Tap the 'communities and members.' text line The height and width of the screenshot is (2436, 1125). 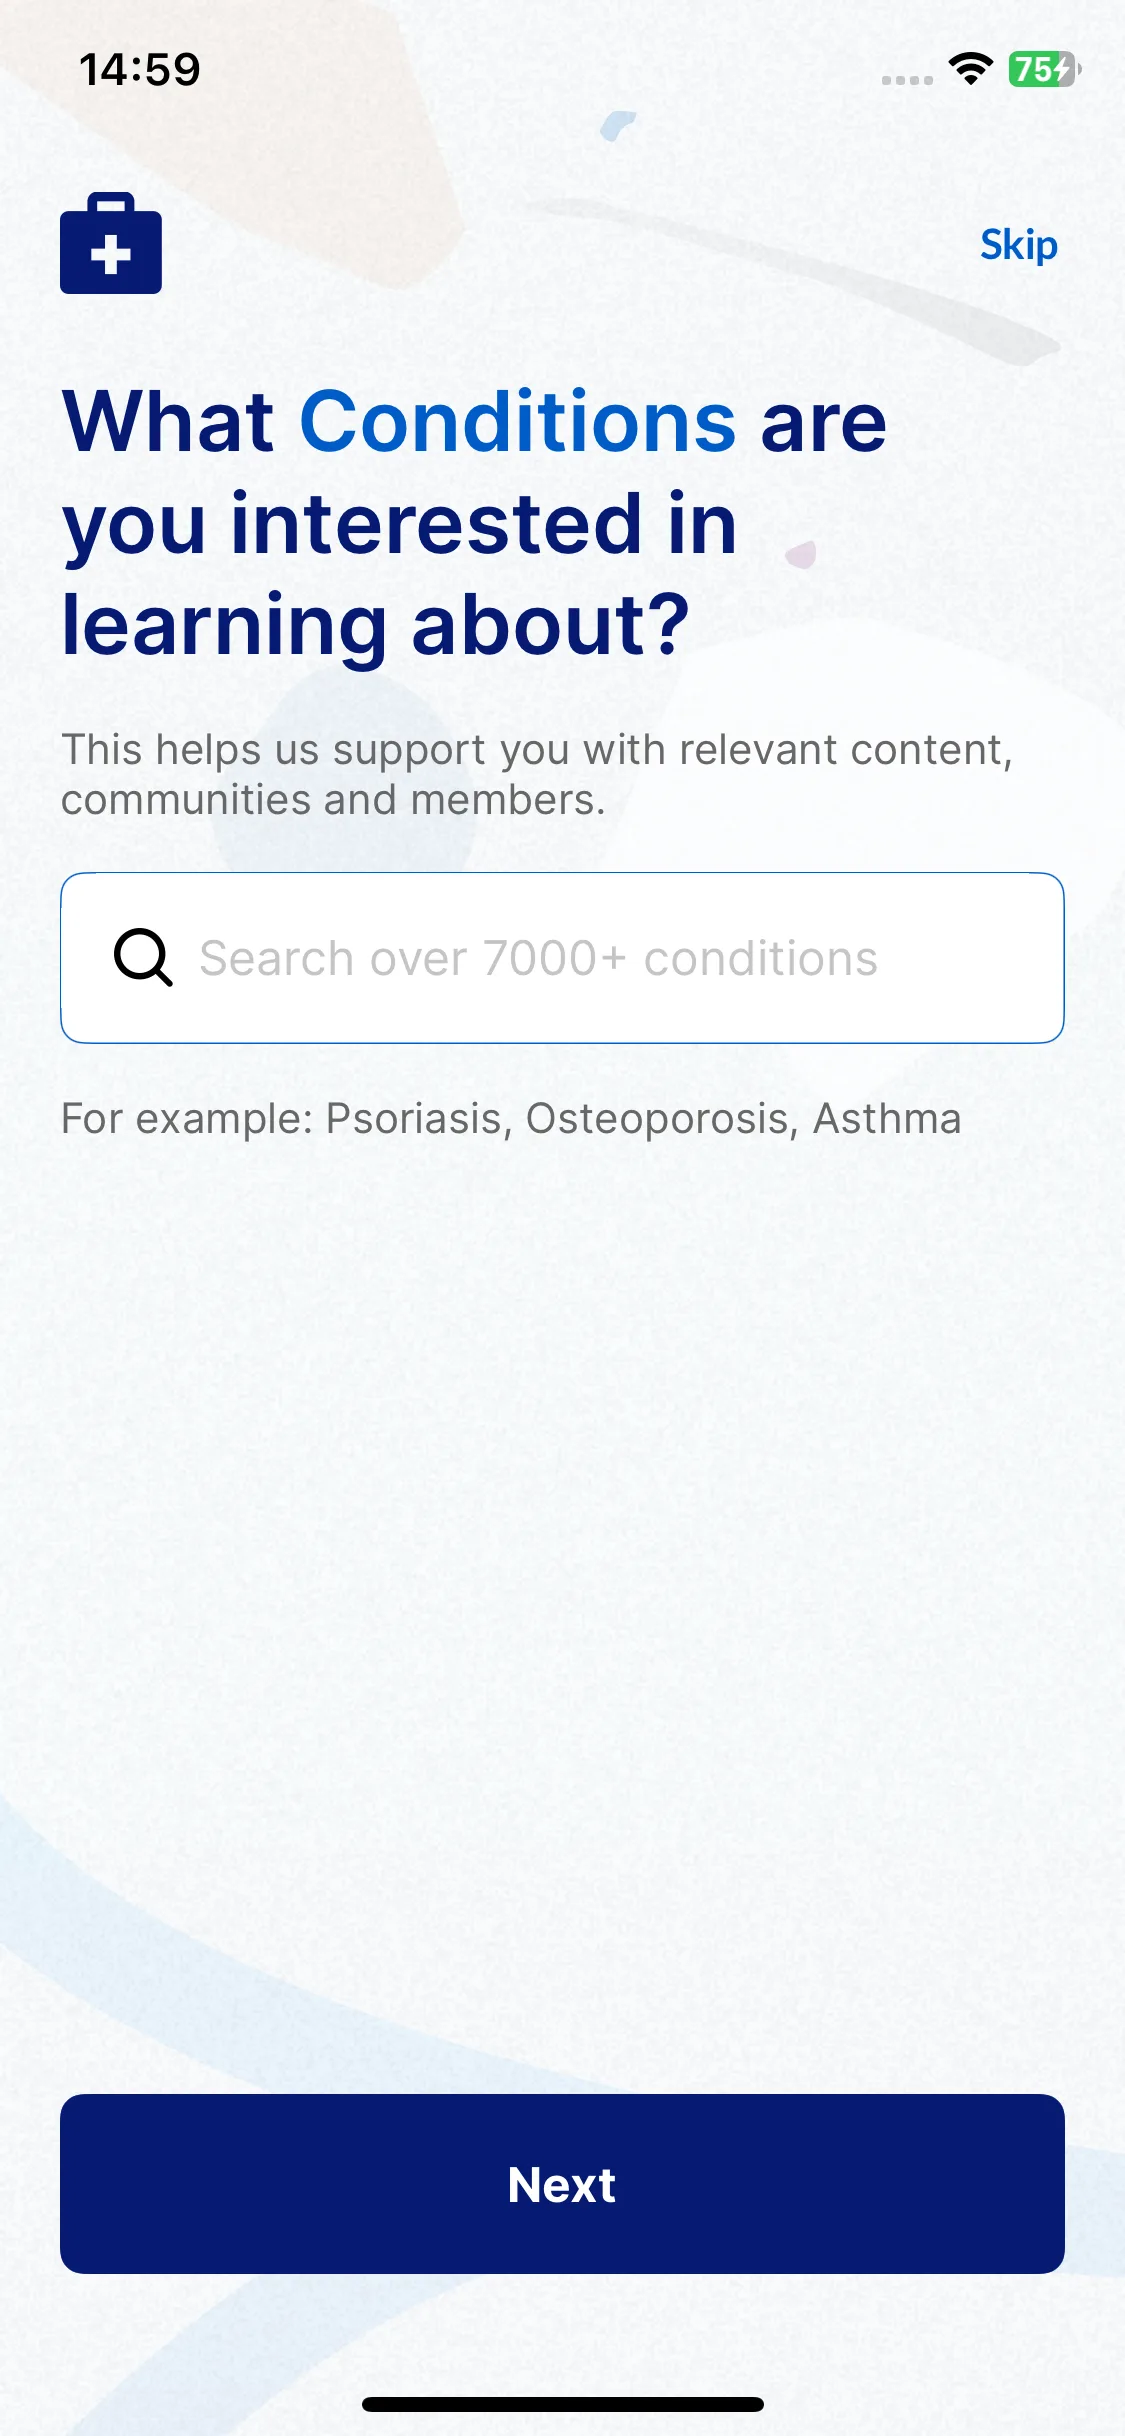point(333,800)
